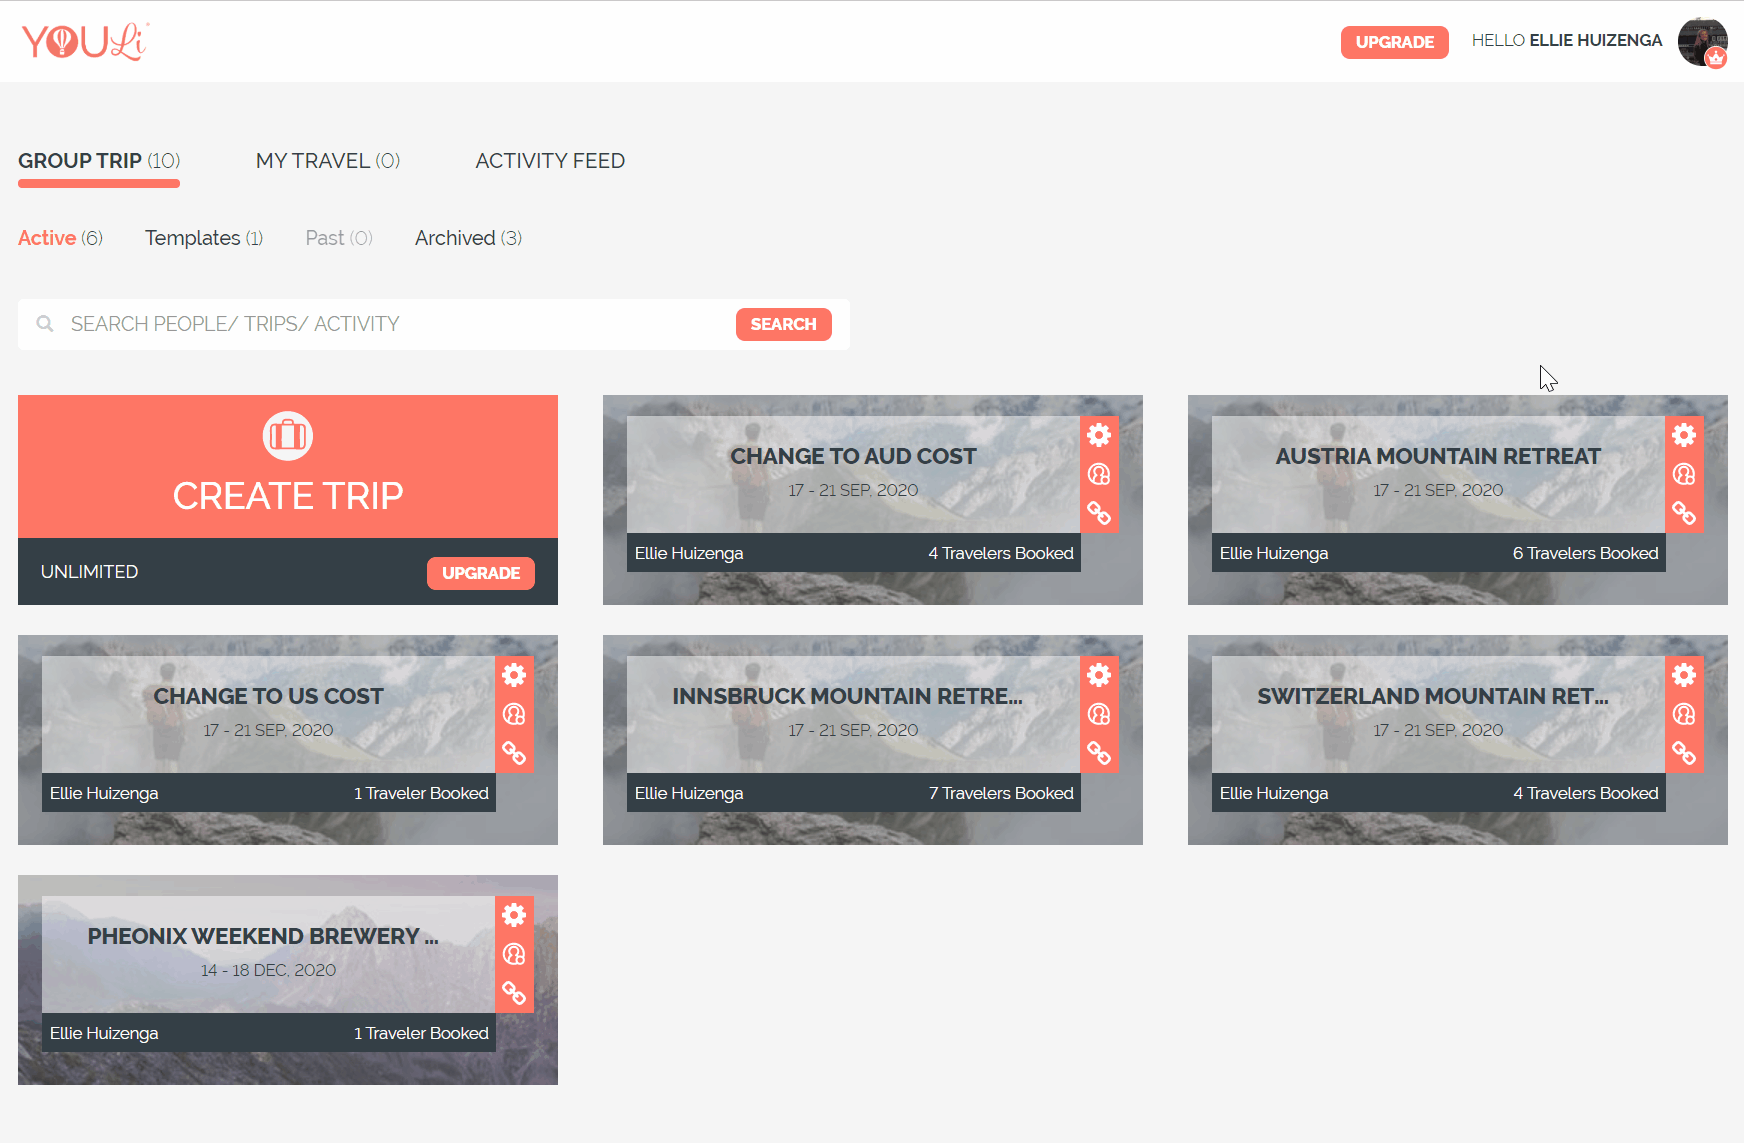This screenshot has height=1143, width=1744.
Task: Open Switzerland Mountain Ret... trip title
Action: coord(1433,696)
